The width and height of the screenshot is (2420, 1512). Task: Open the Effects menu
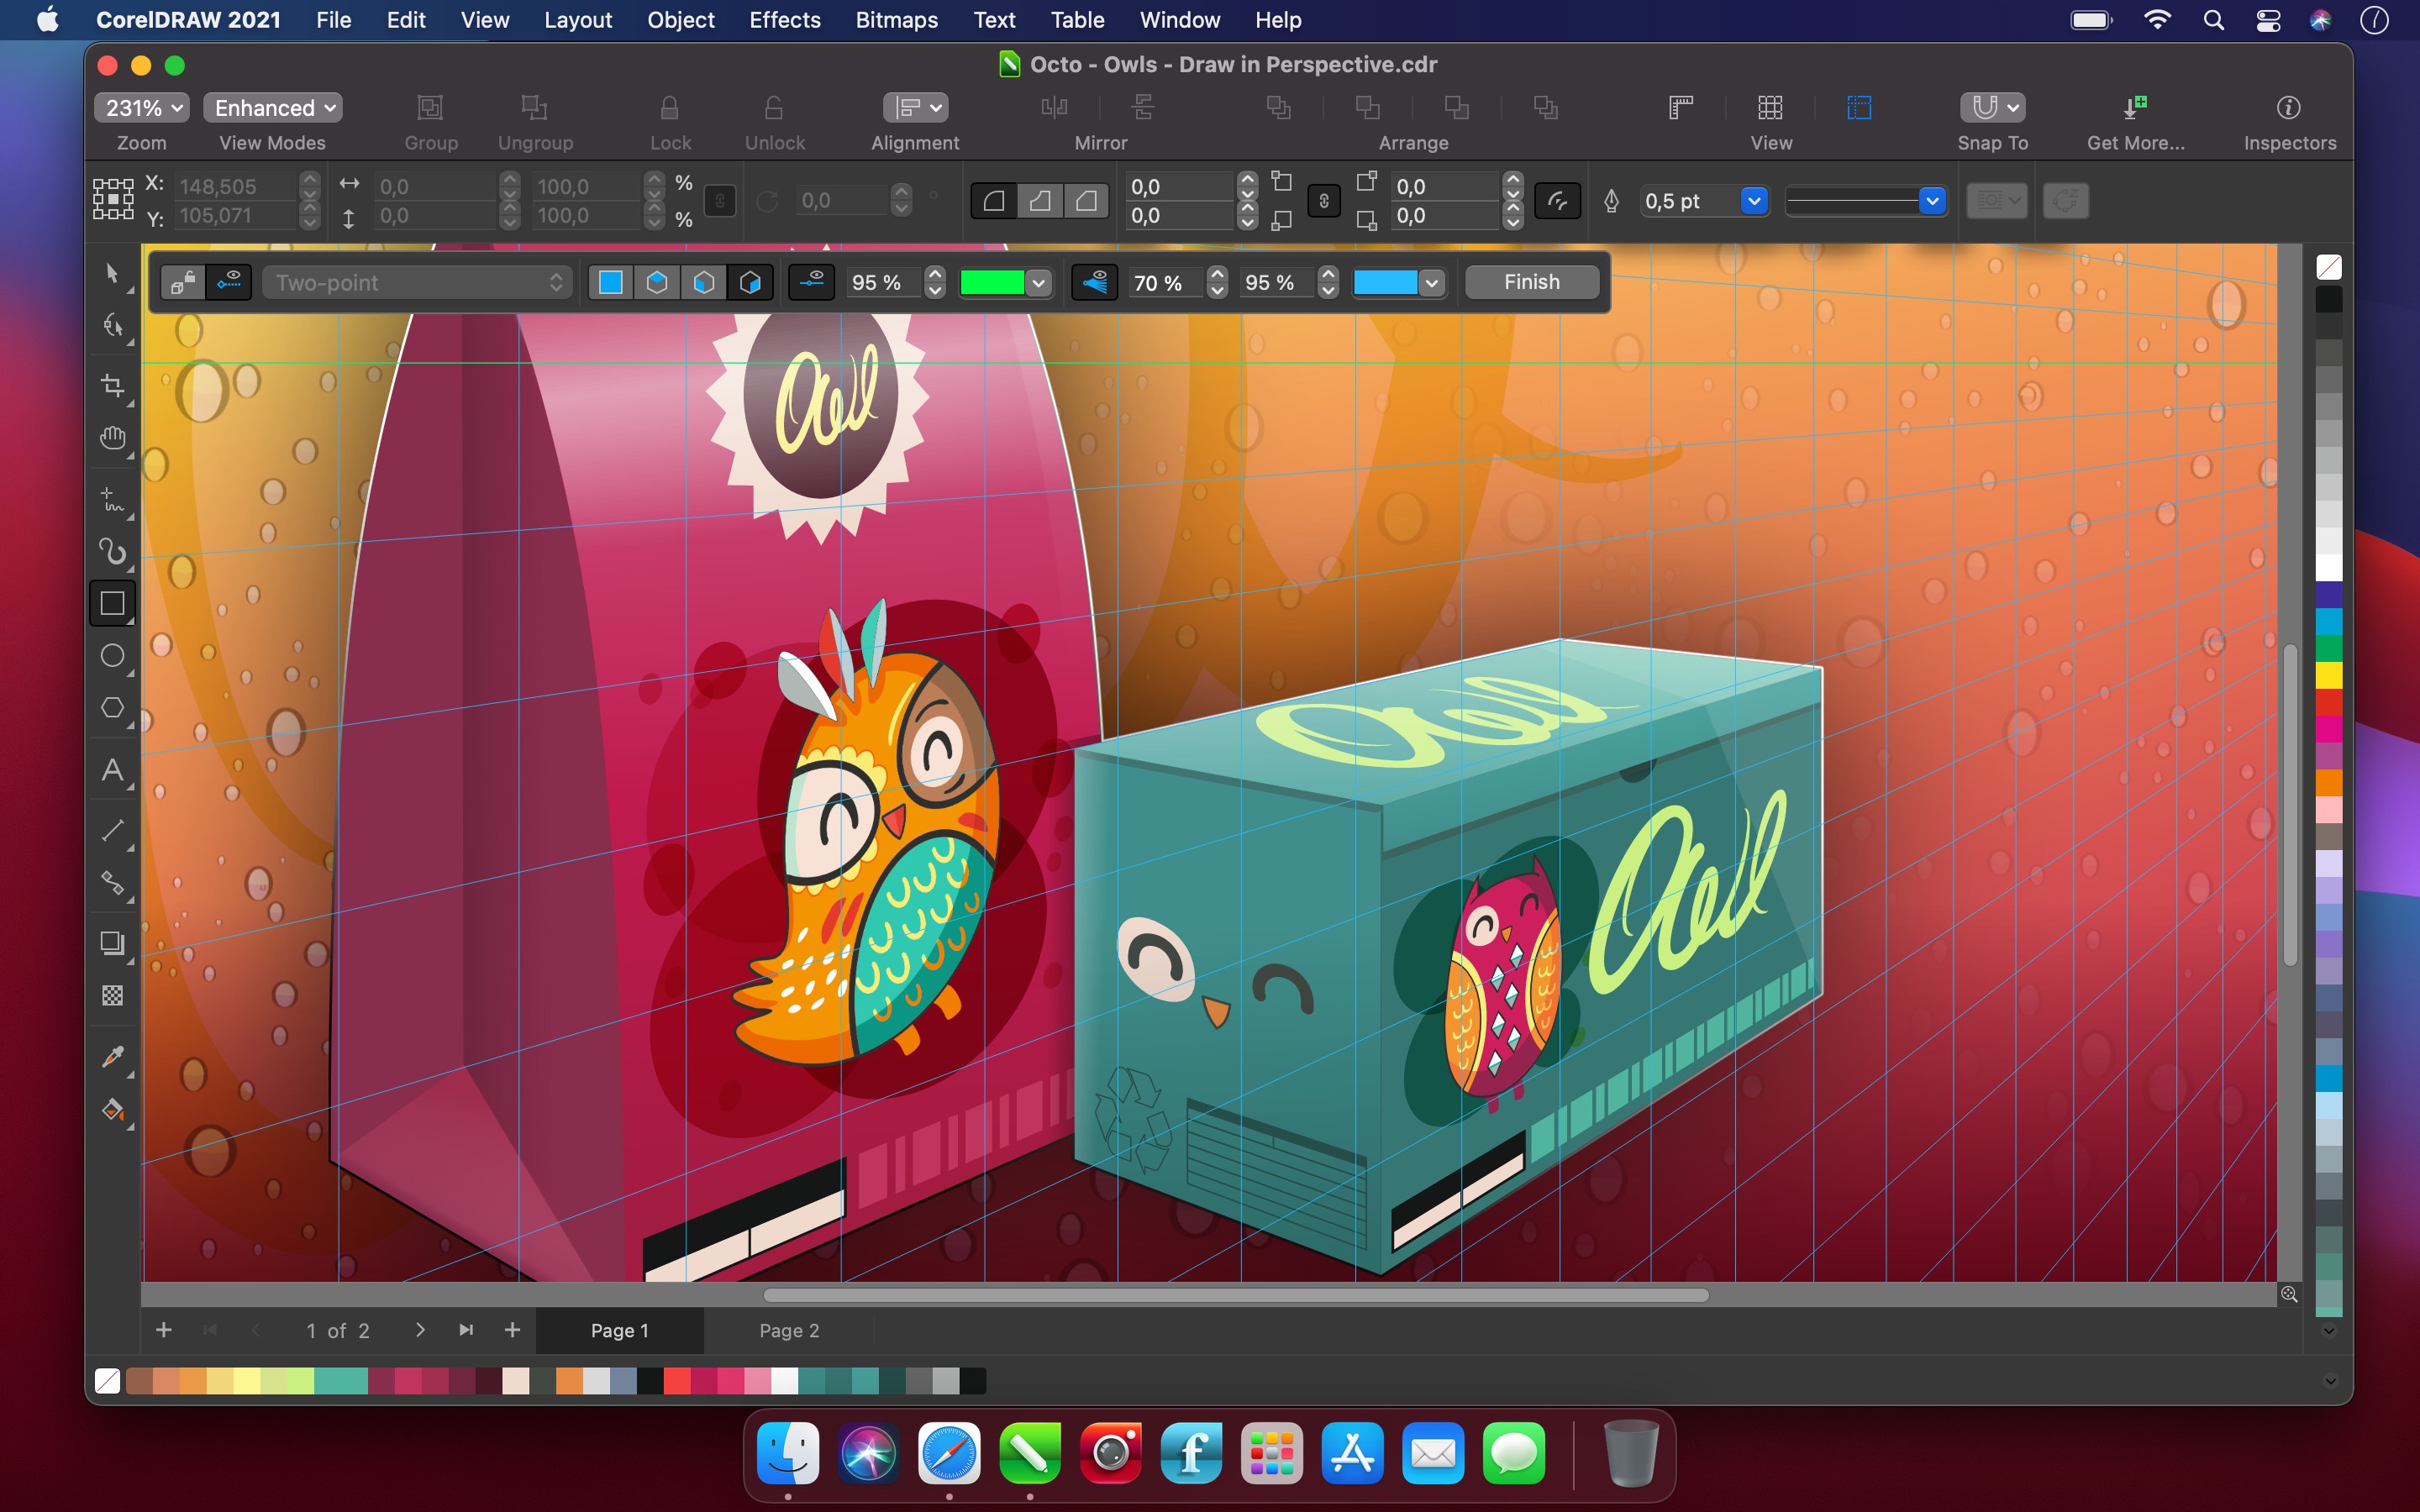[781, 19]
